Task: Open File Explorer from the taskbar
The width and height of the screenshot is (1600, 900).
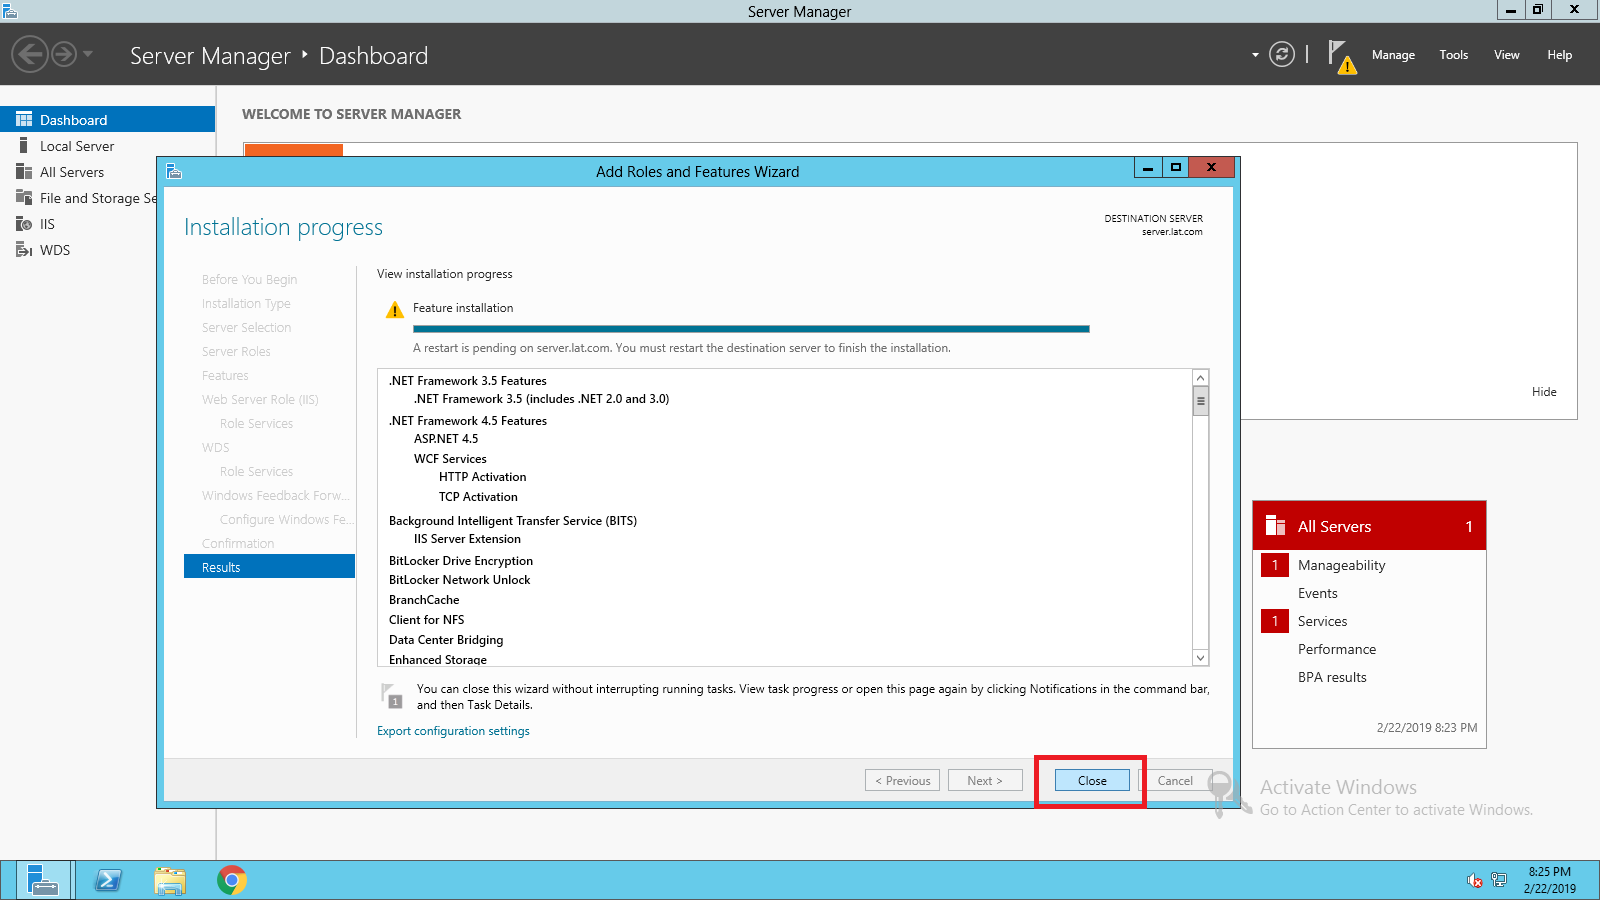Action: pos(170,880)
